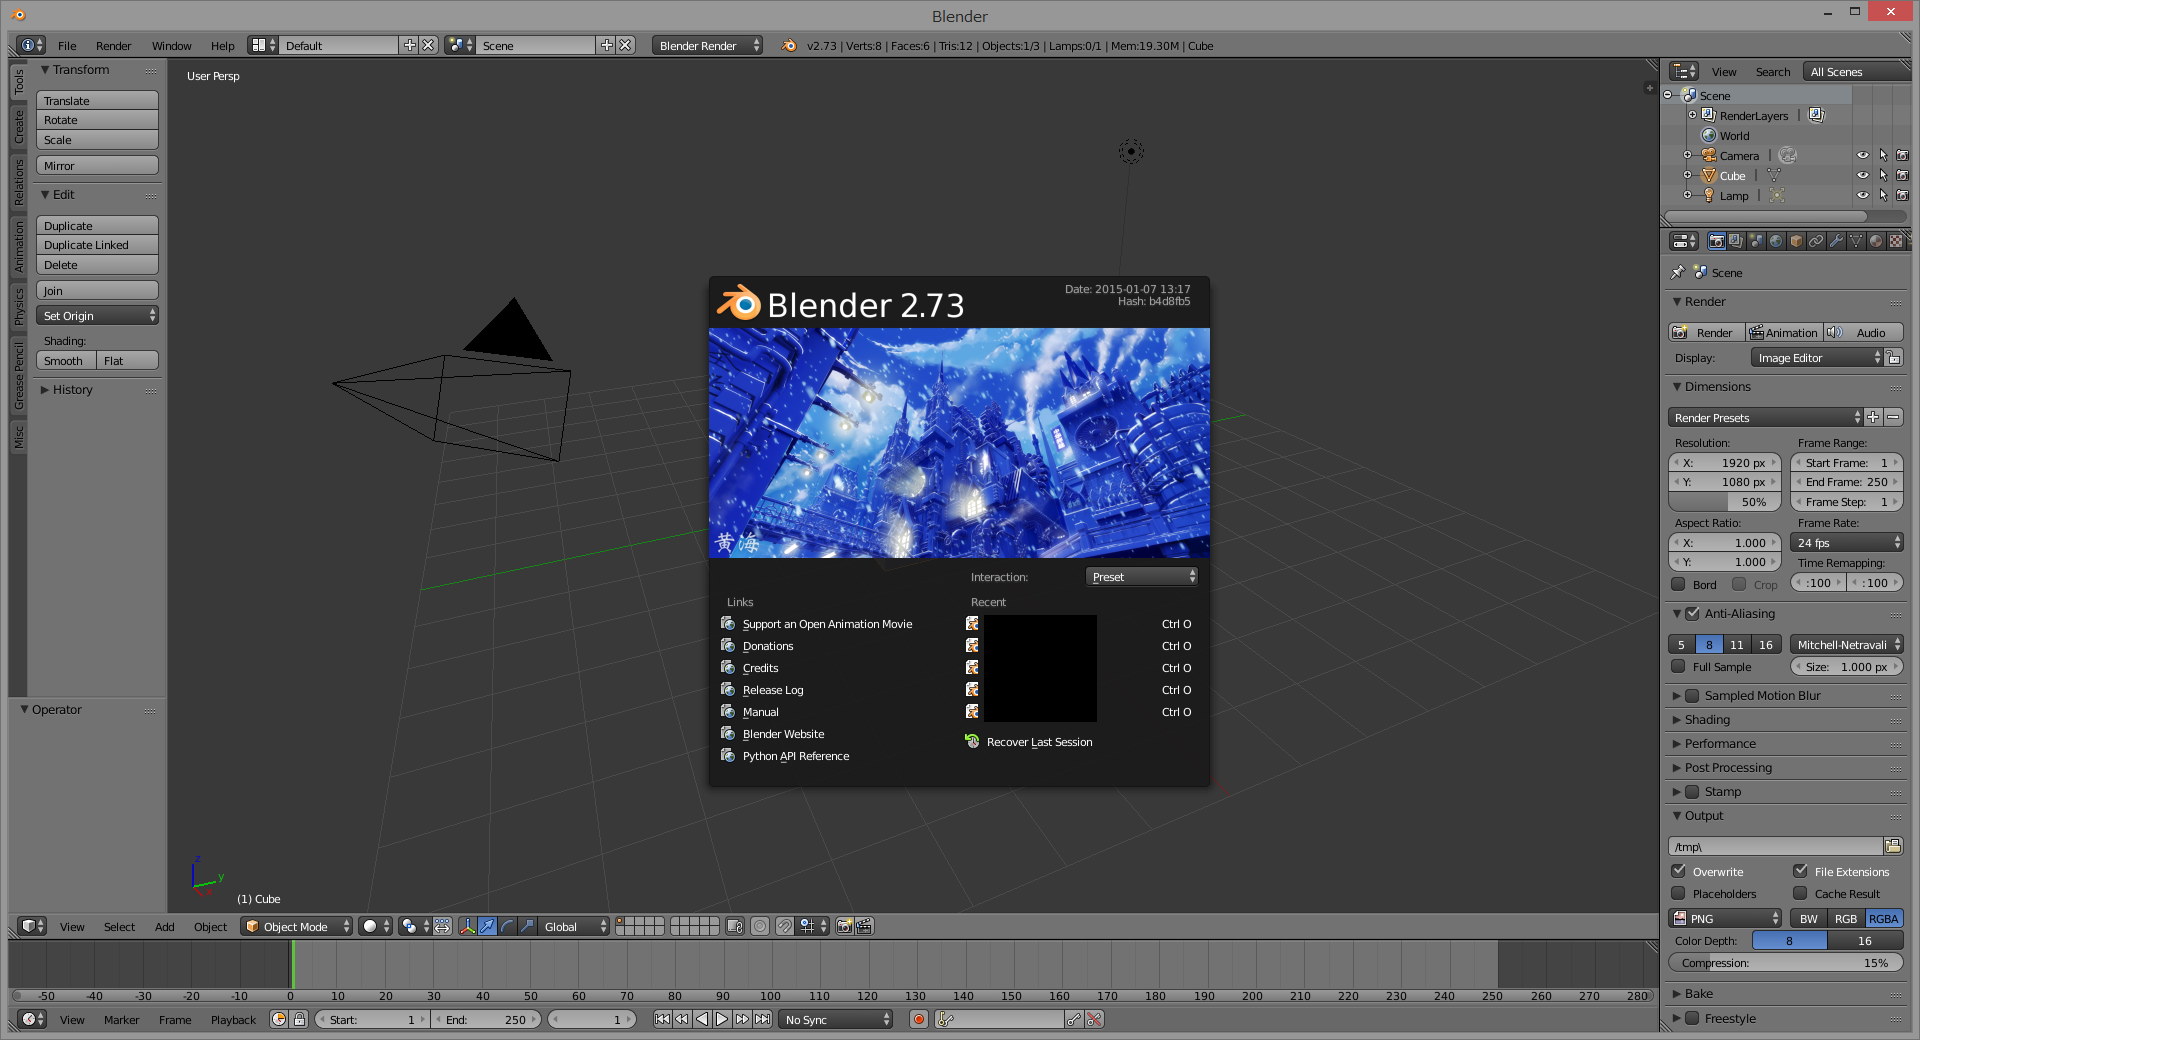Toggle the Anti-Aliasing checkbox
This screenshot has width=2160, height=1040.
pyautogui.click(x=1692, y=613)
